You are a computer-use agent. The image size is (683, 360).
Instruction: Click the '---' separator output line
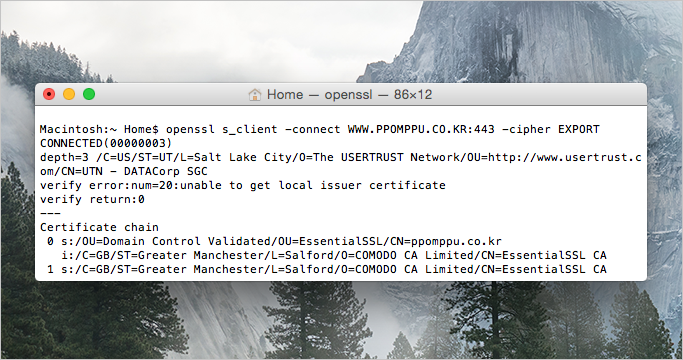50,213
